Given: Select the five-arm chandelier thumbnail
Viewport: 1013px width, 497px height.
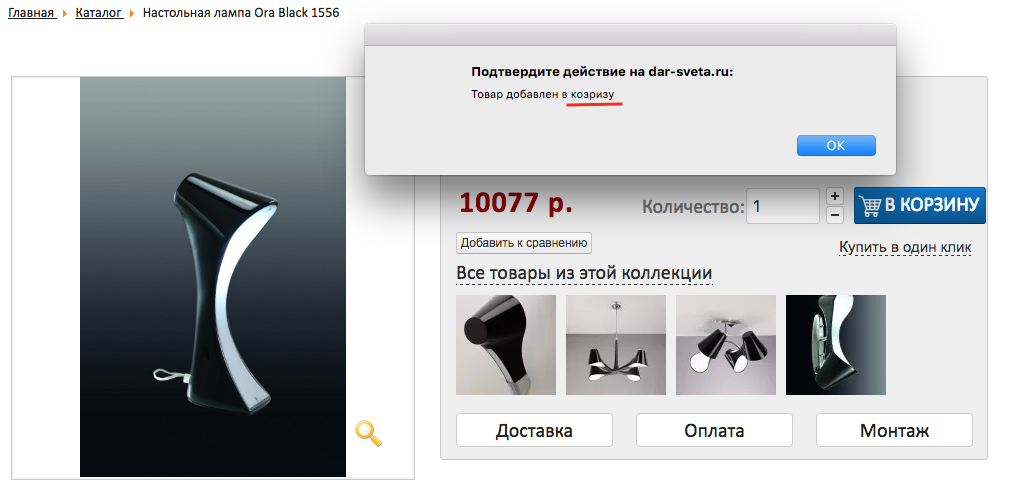Looking at the screenshot, I should point(616,345).
